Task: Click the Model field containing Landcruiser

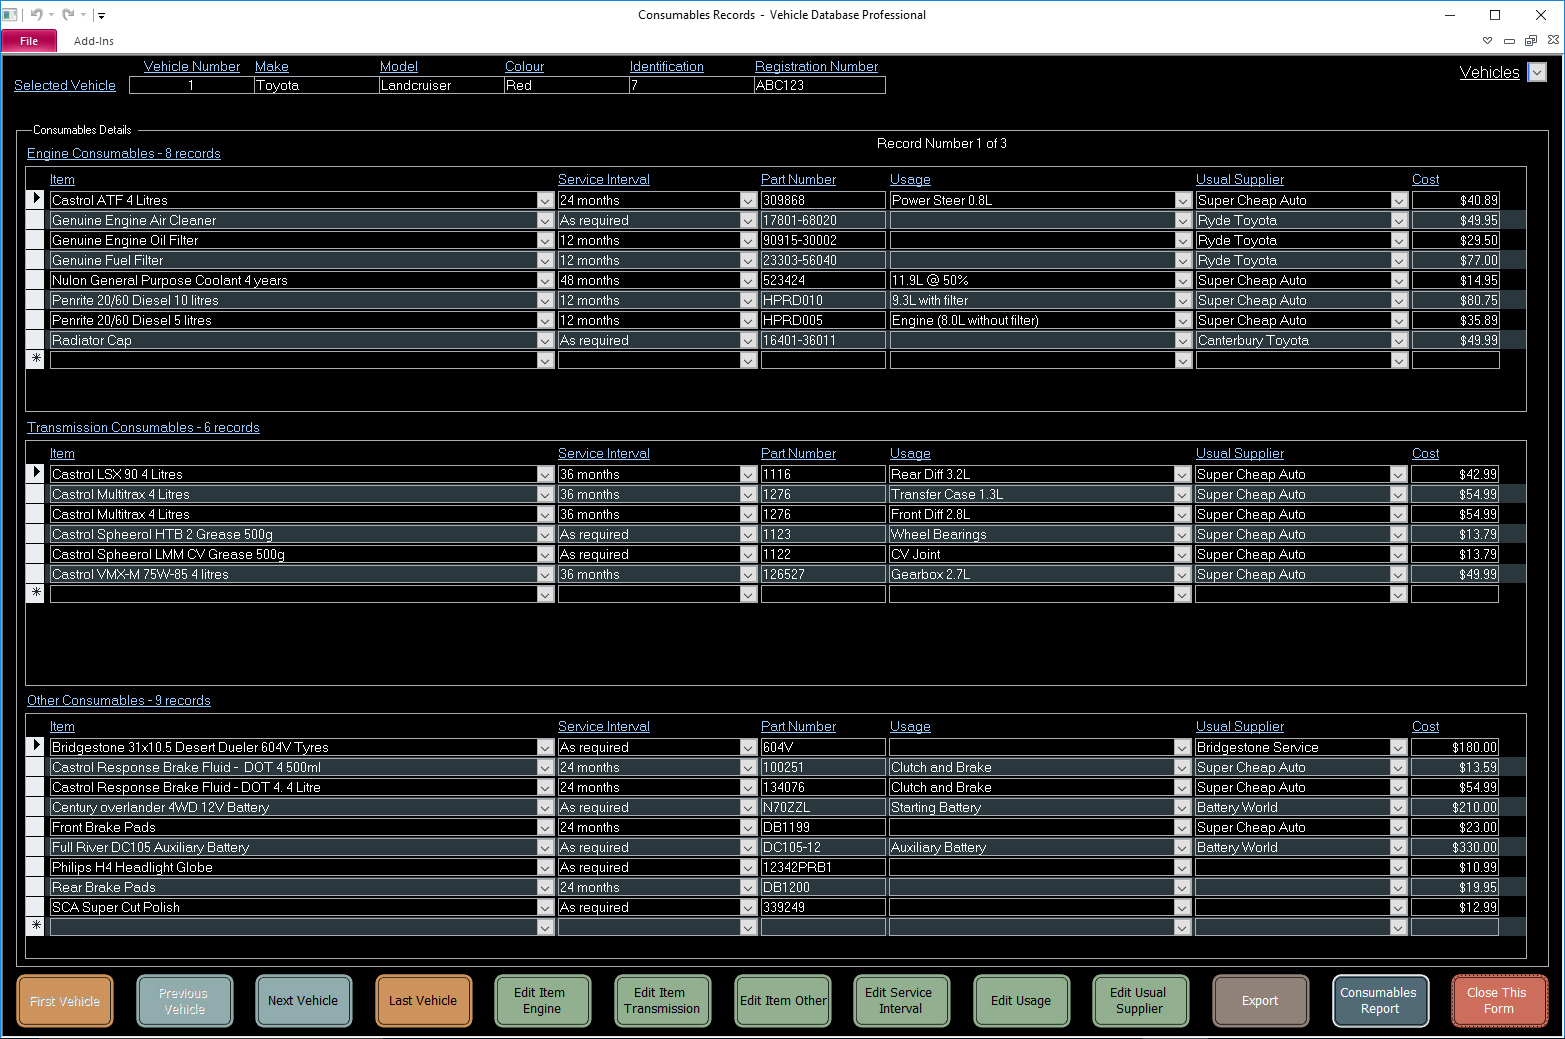Action: [x=442, y=85]
